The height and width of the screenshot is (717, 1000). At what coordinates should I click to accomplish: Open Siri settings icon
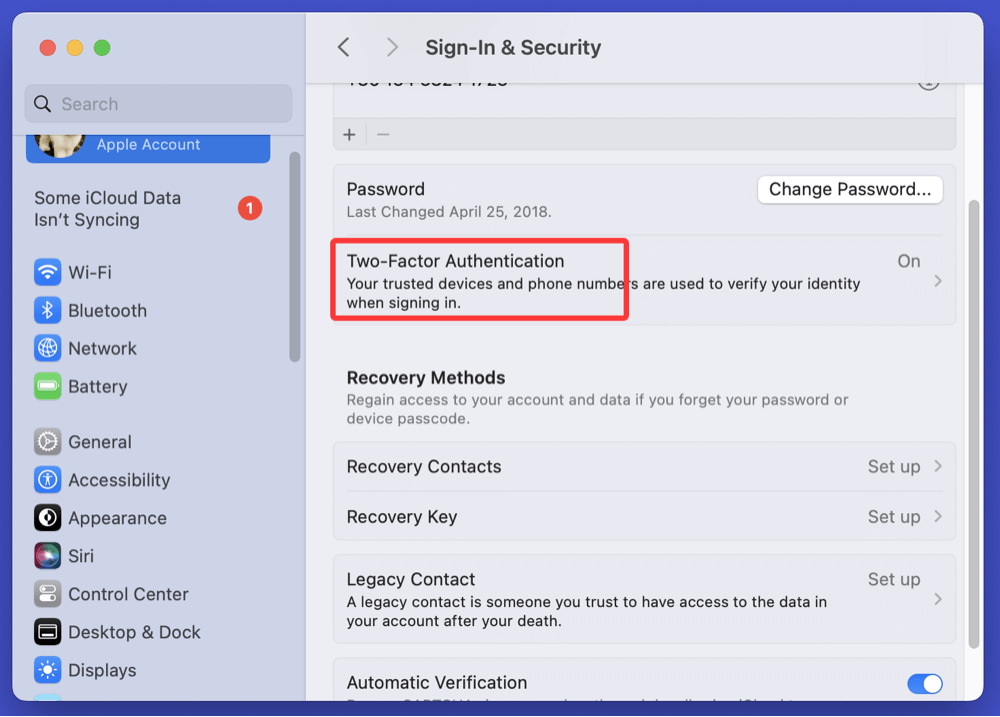click(47, 556)
